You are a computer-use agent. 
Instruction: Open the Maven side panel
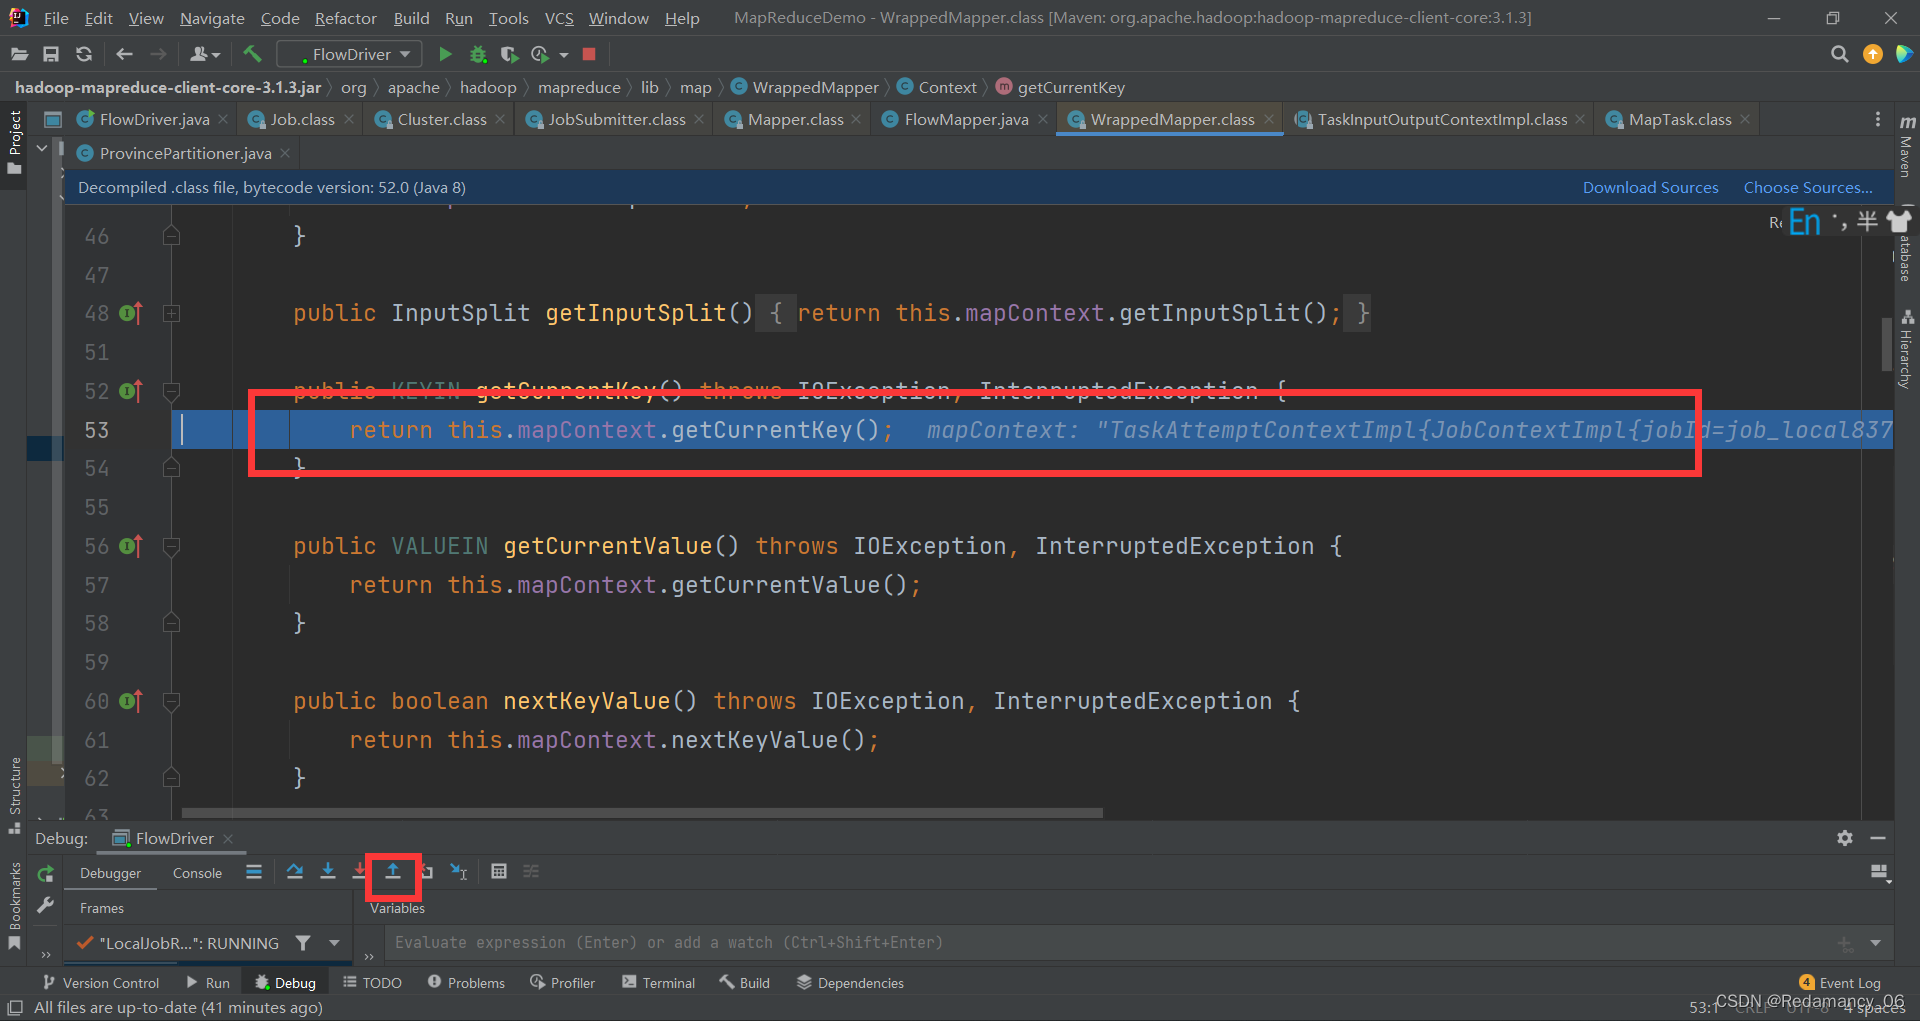coord(1906,146)
